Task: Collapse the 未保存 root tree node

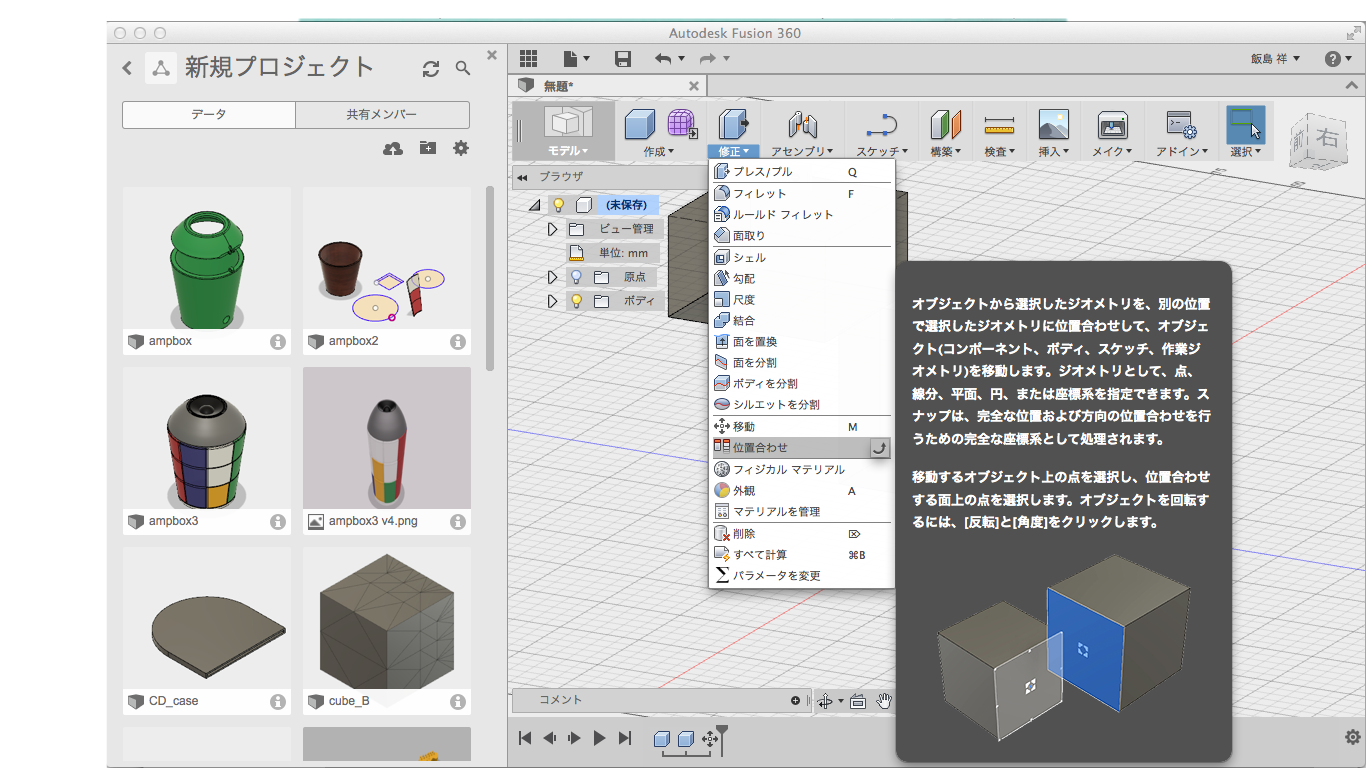Action: click(x=534, y=205)
